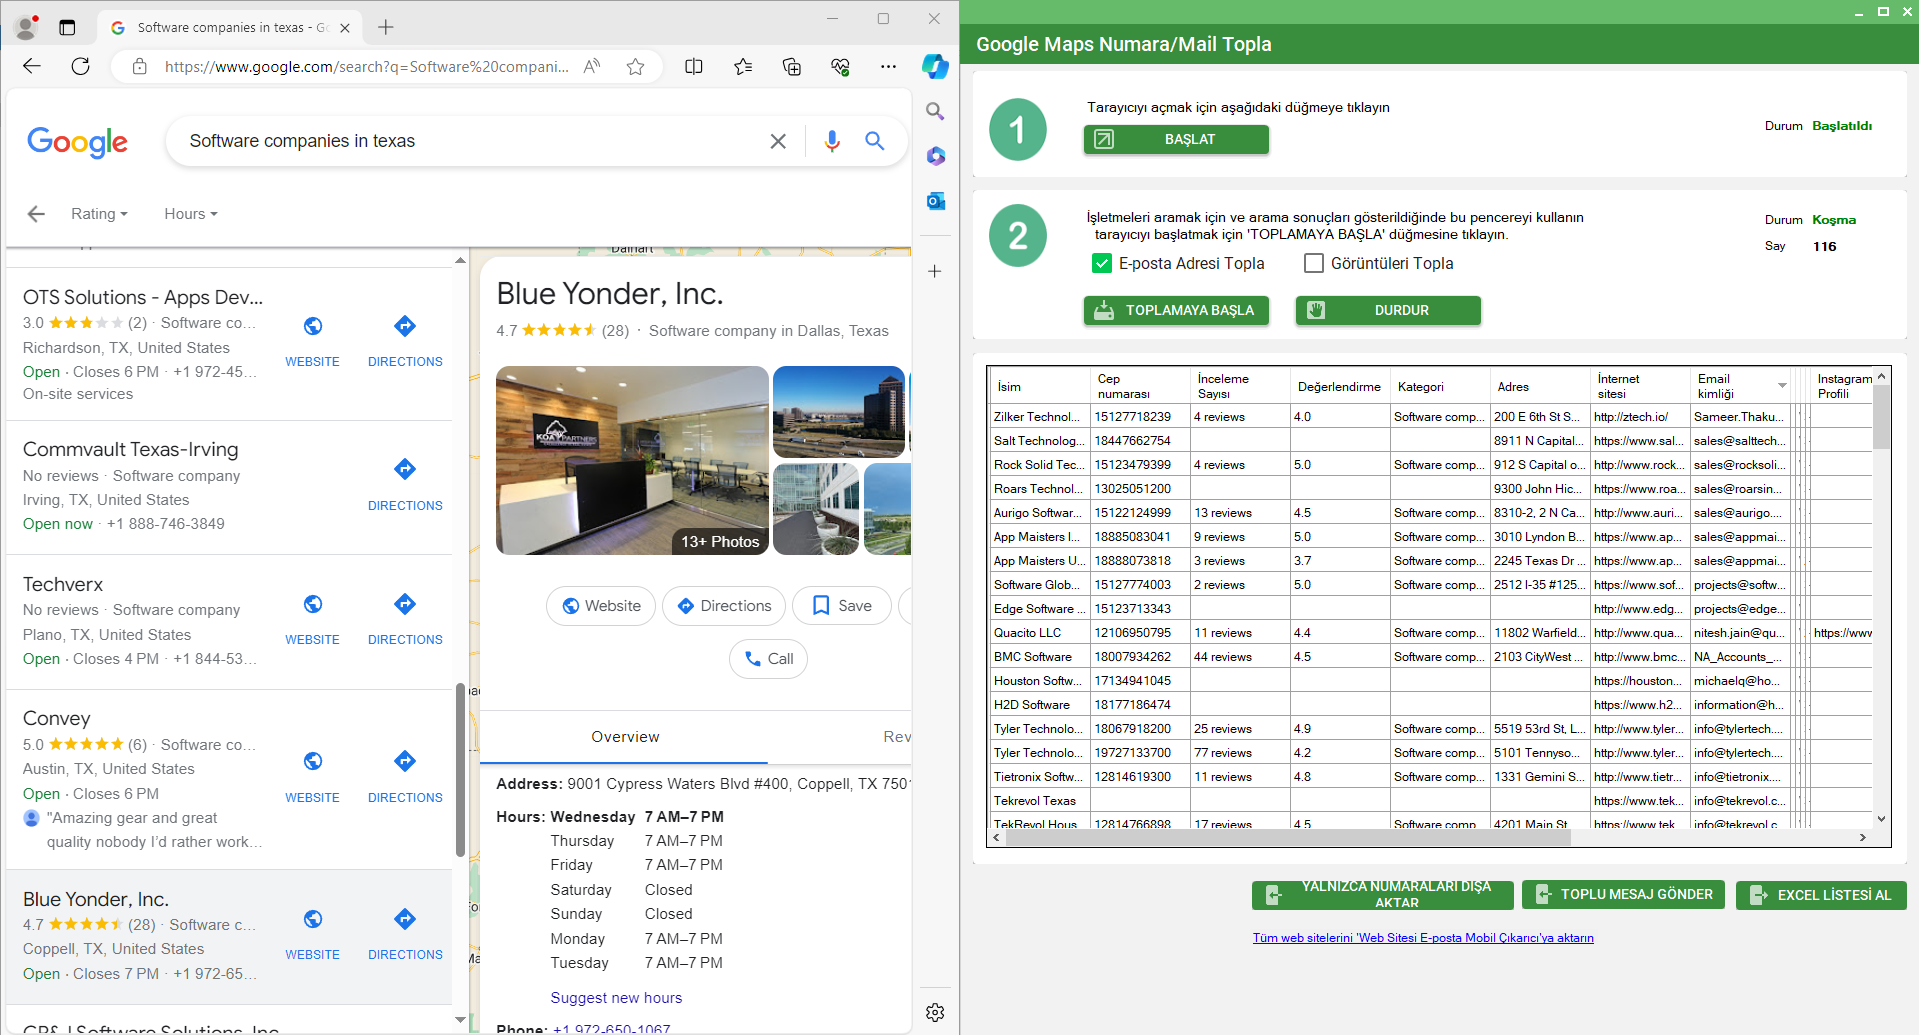Open the Email kimliği column dropdown arrow

point(1782,386)
